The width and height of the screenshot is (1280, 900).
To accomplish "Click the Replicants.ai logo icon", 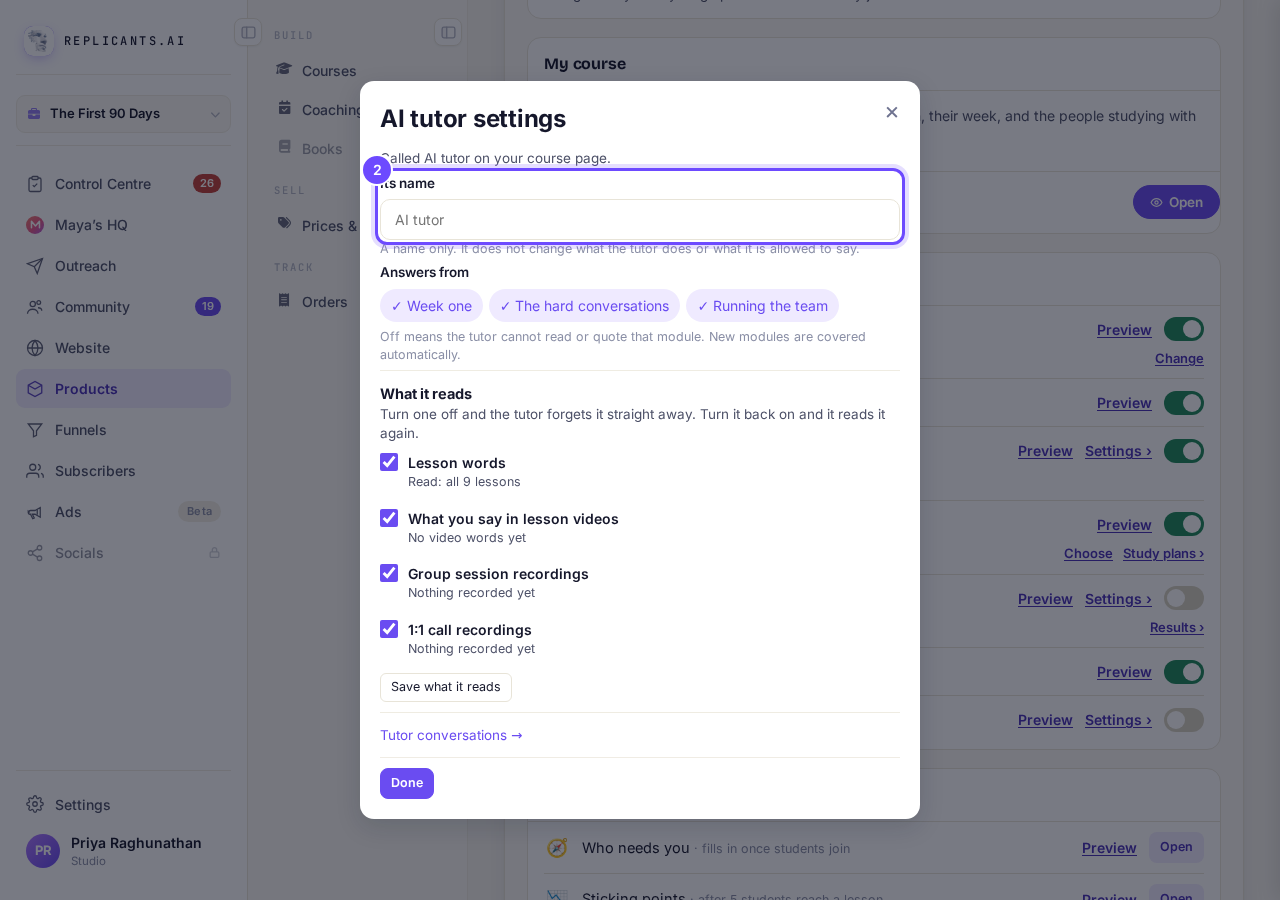I will (38, 41).
